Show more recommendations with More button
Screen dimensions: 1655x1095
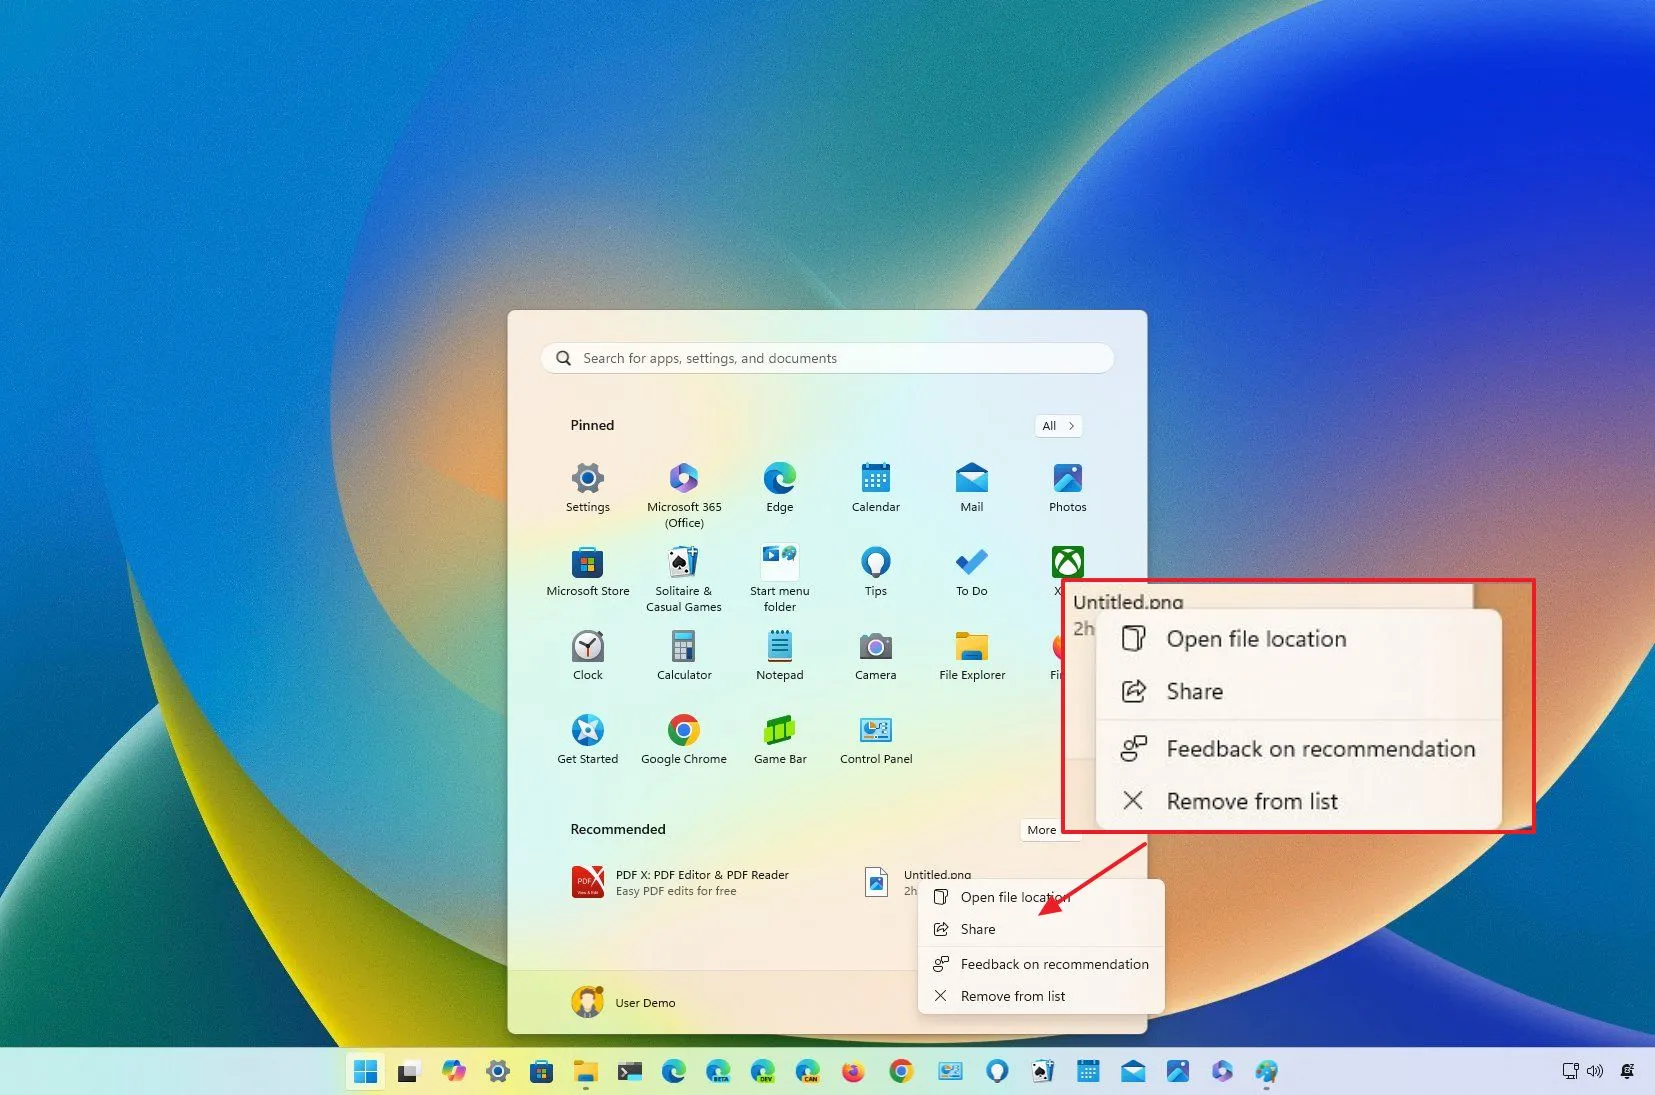1042,830
